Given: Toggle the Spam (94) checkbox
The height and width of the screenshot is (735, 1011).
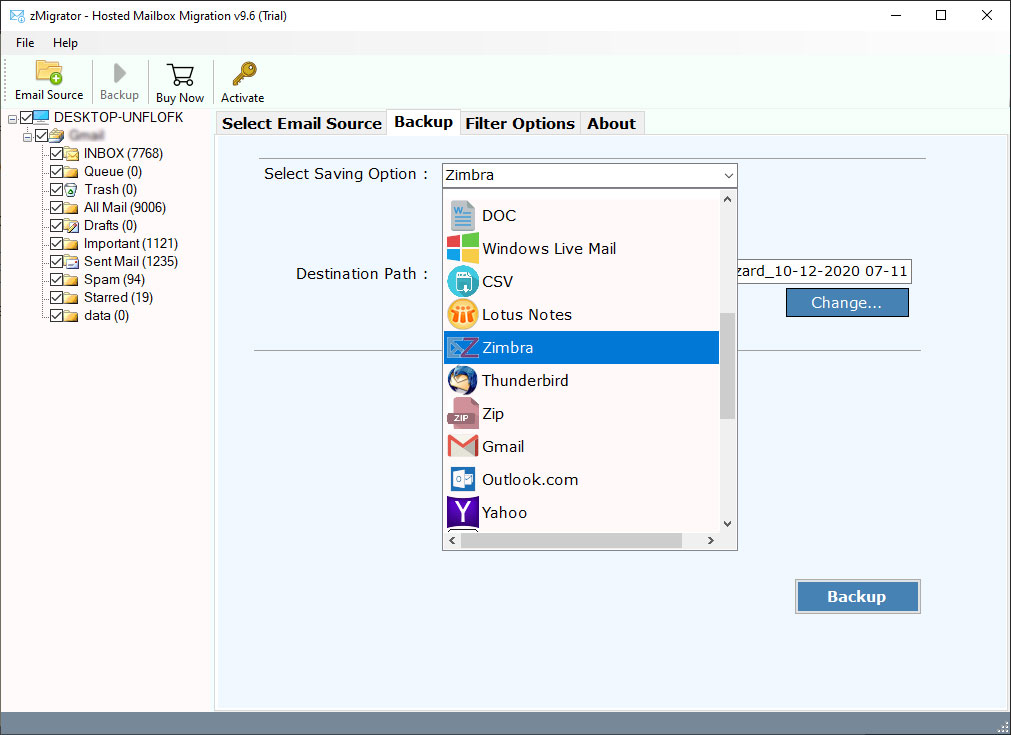Looking at the screenshot, I should coord(57,280).
